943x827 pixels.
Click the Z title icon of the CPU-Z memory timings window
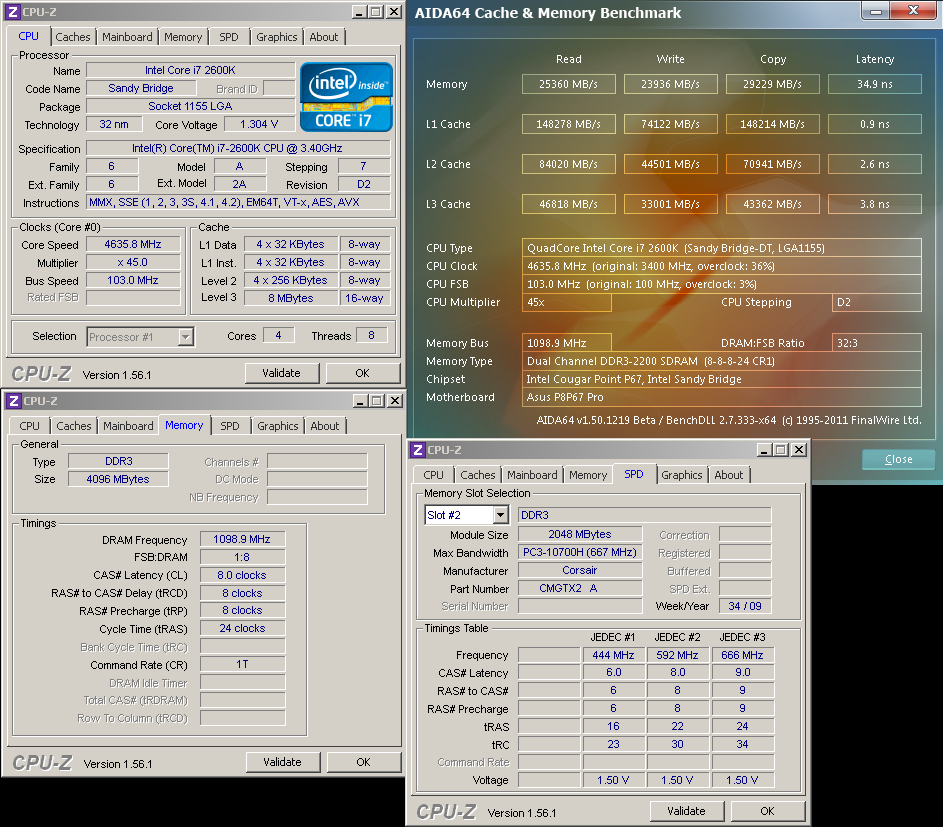point(14,401)
